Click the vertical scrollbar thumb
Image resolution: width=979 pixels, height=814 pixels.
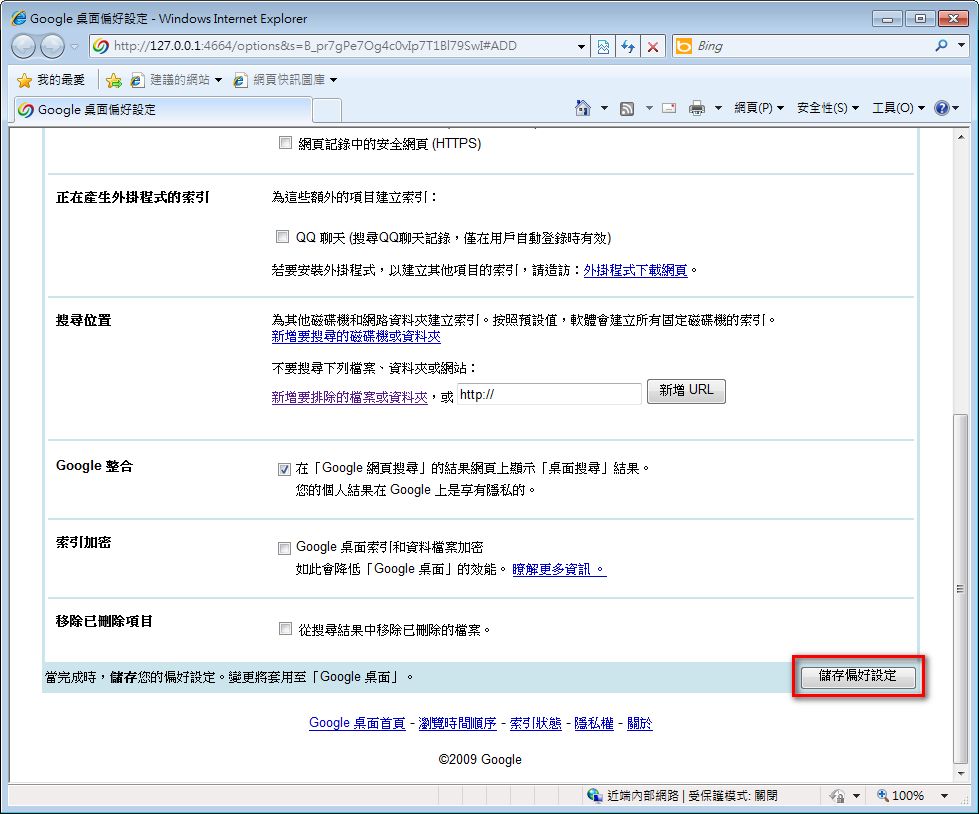tap(960, 588)
